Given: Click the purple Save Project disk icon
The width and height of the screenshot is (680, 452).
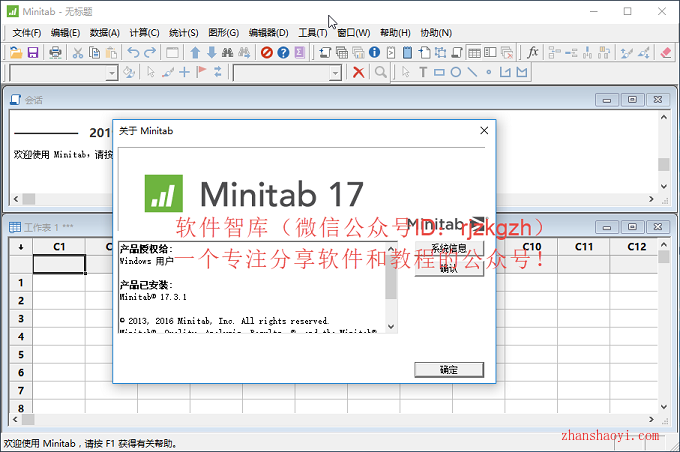Looking at the screenshot, I should click(33, 52).
